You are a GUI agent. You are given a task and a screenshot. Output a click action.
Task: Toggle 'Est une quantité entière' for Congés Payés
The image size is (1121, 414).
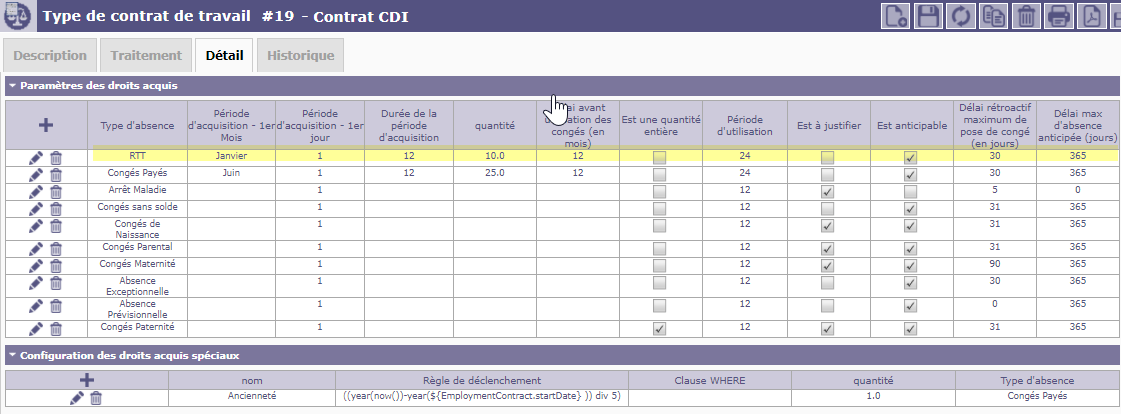click(660, 174)
